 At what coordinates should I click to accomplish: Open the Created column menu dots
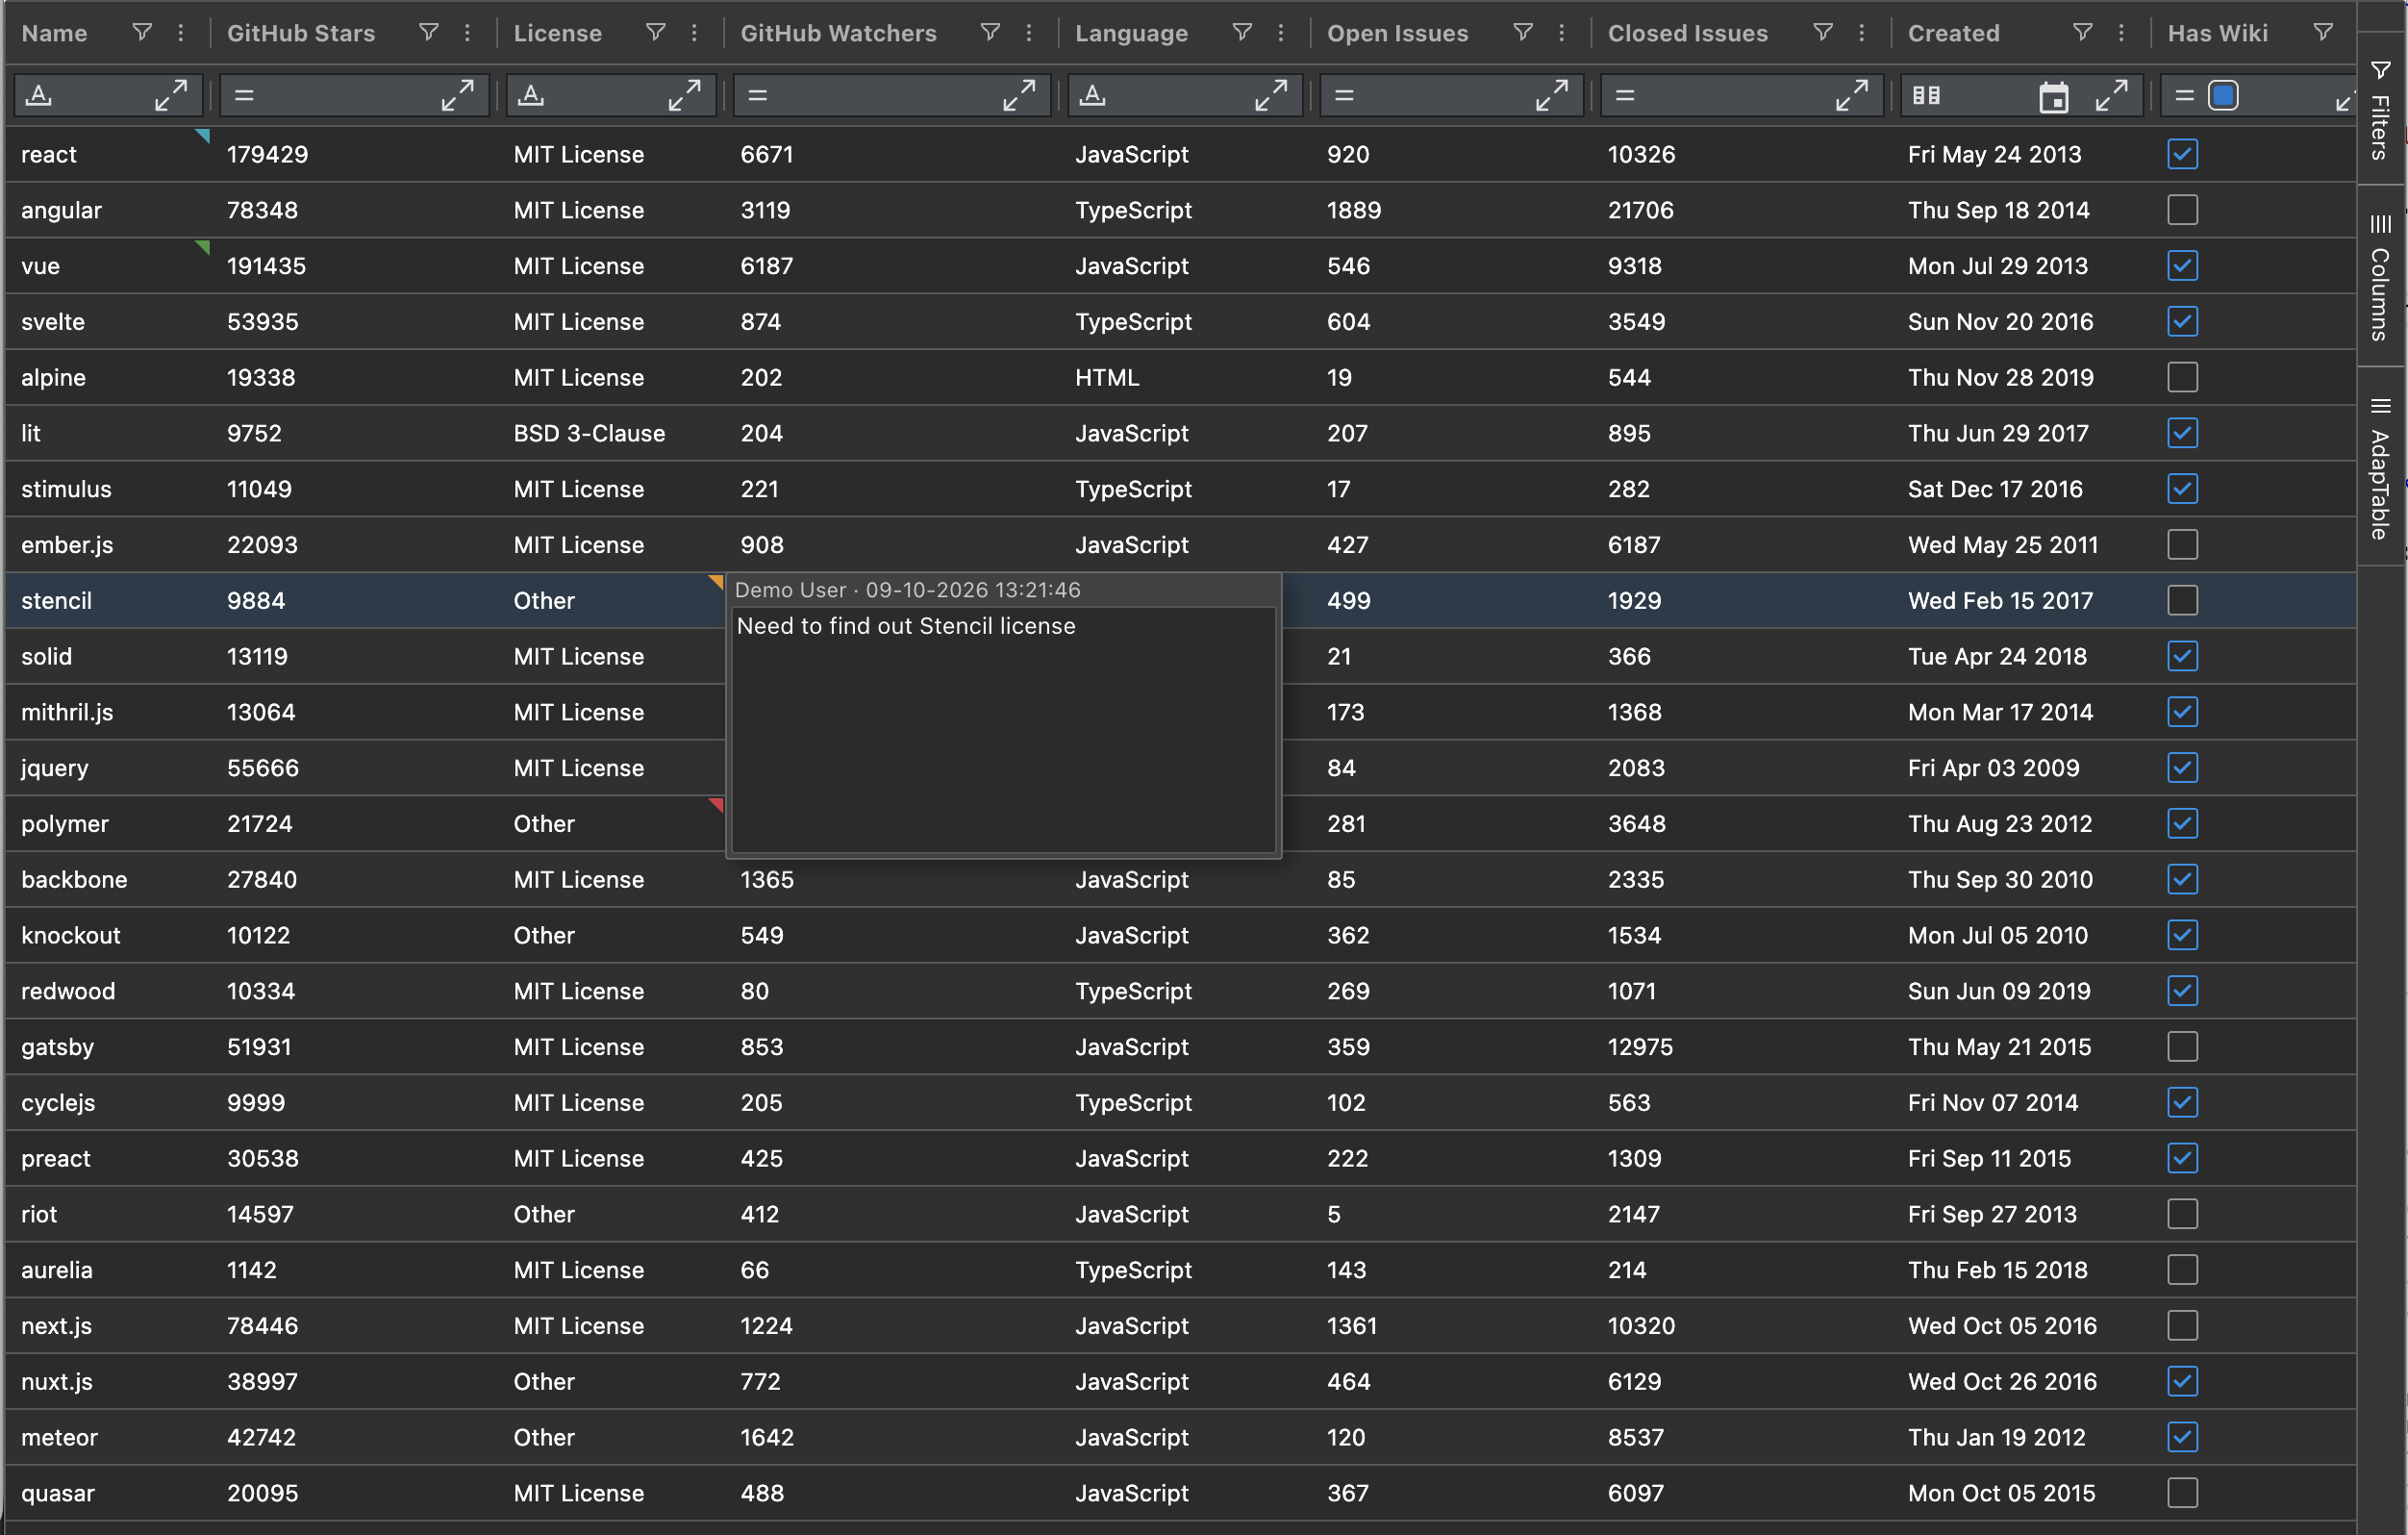[x=2122, y=33]
